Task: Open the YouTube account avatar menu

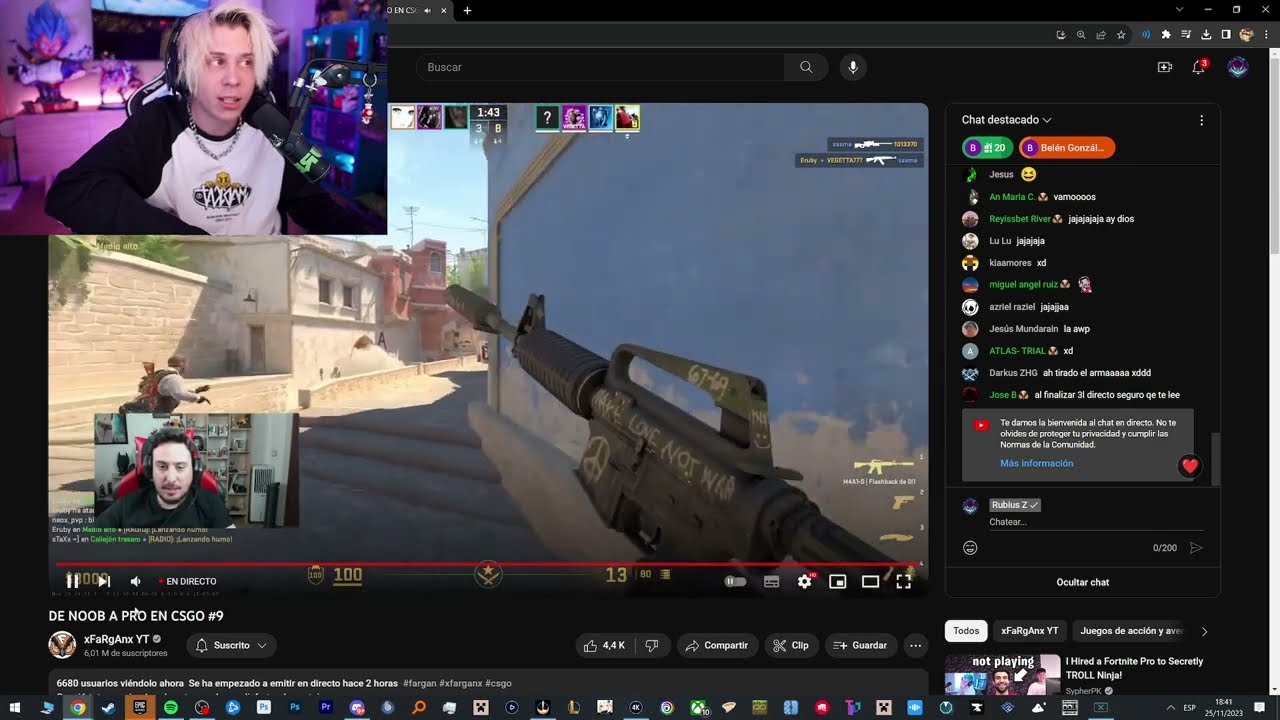Action: [x=1238, y=67]
